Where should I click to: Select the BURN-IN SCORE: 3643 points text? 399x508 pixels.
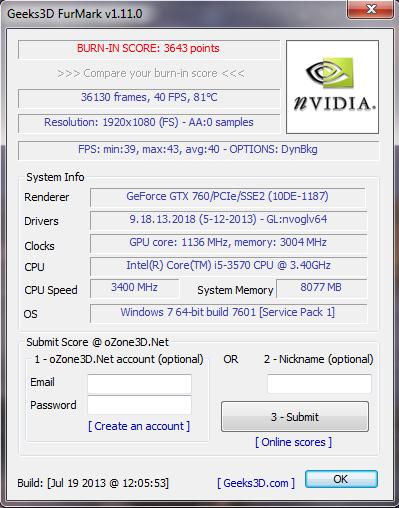[x=148, y=48]
